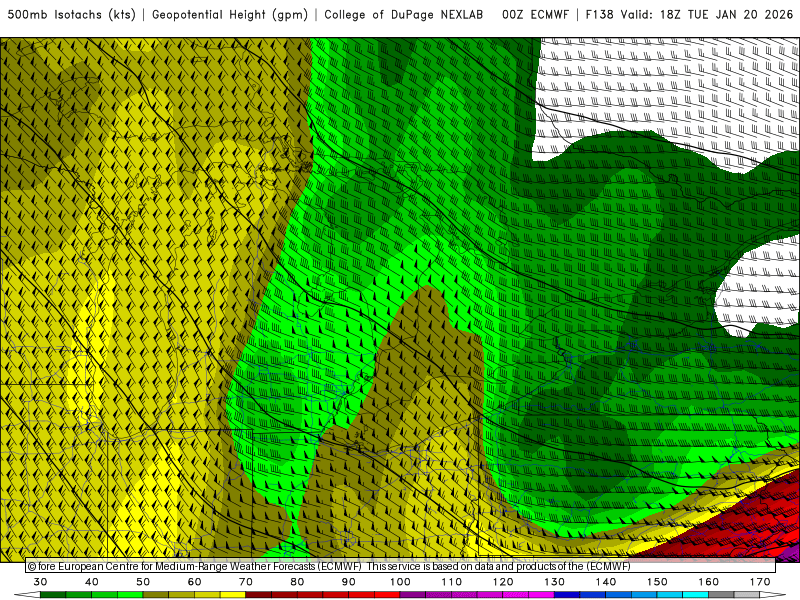This screenshot has width=800, height=600.
Task: Pick the purple swatch just right of 100
Action: click(x=413, y=595)
